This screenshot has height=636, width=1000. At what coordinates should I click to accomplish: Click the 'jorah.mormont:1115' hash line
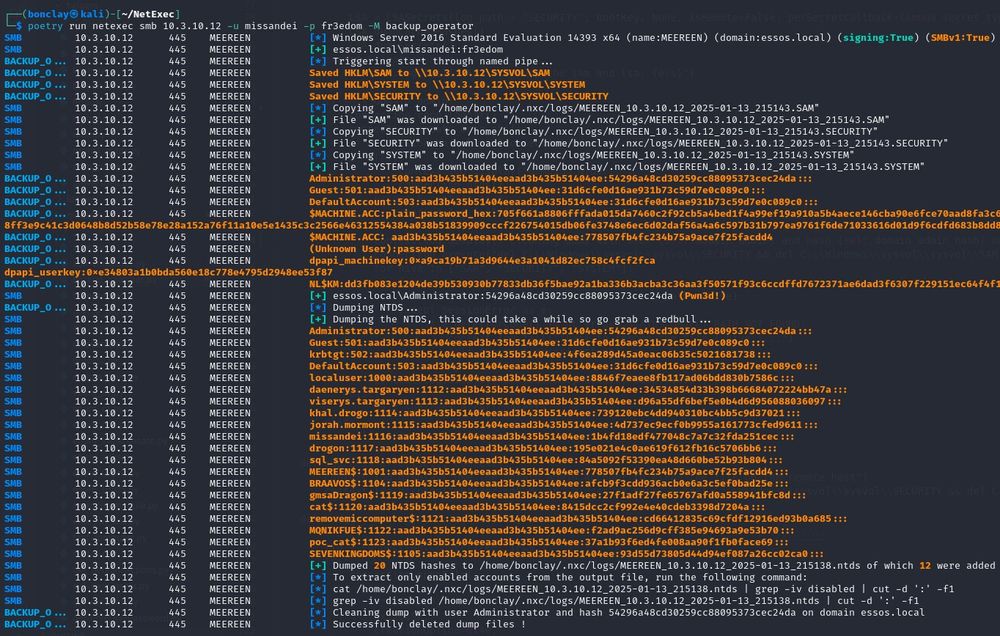[564, 425]
